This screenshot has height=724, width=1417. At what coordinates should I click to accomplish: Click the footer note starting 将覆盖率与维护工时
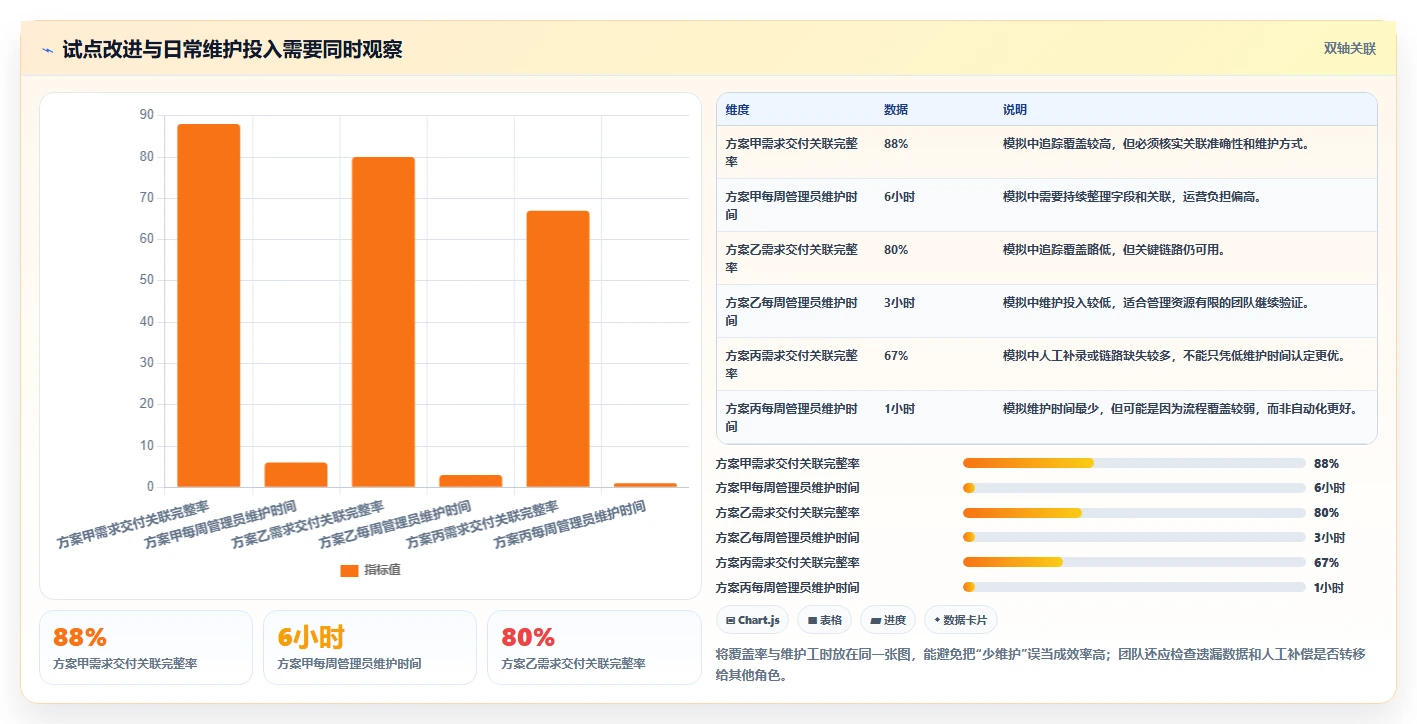point(1041,665)
